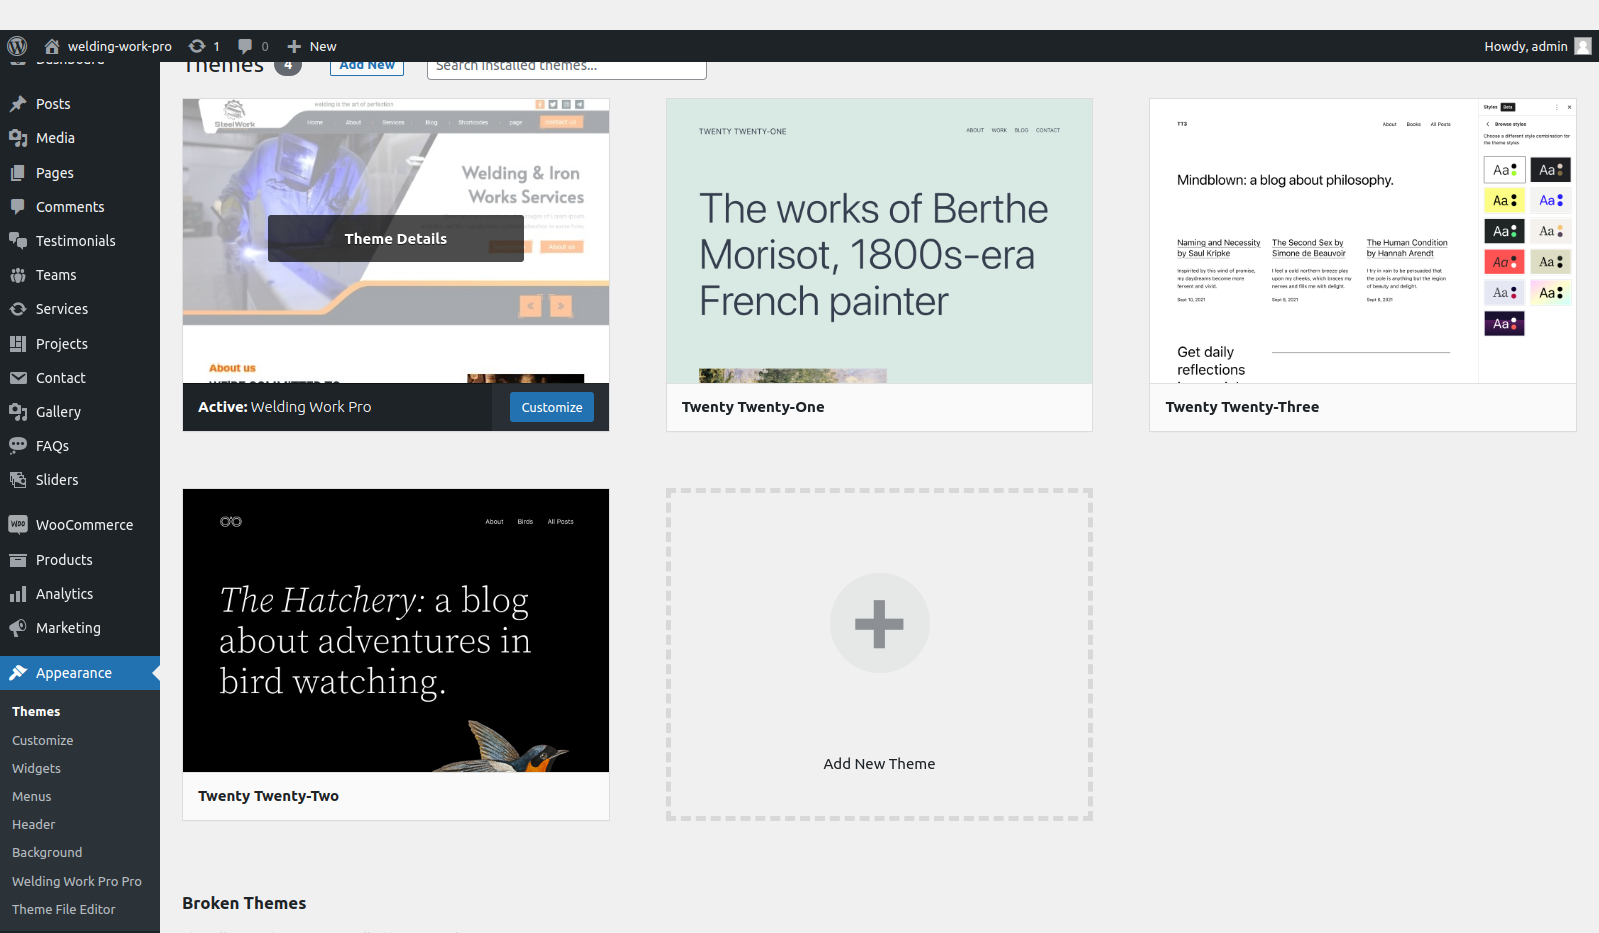Select the Twenty Twenty-Two theme thumbnail
Screen dimensions: 1599x933
[x=396, y=630]
